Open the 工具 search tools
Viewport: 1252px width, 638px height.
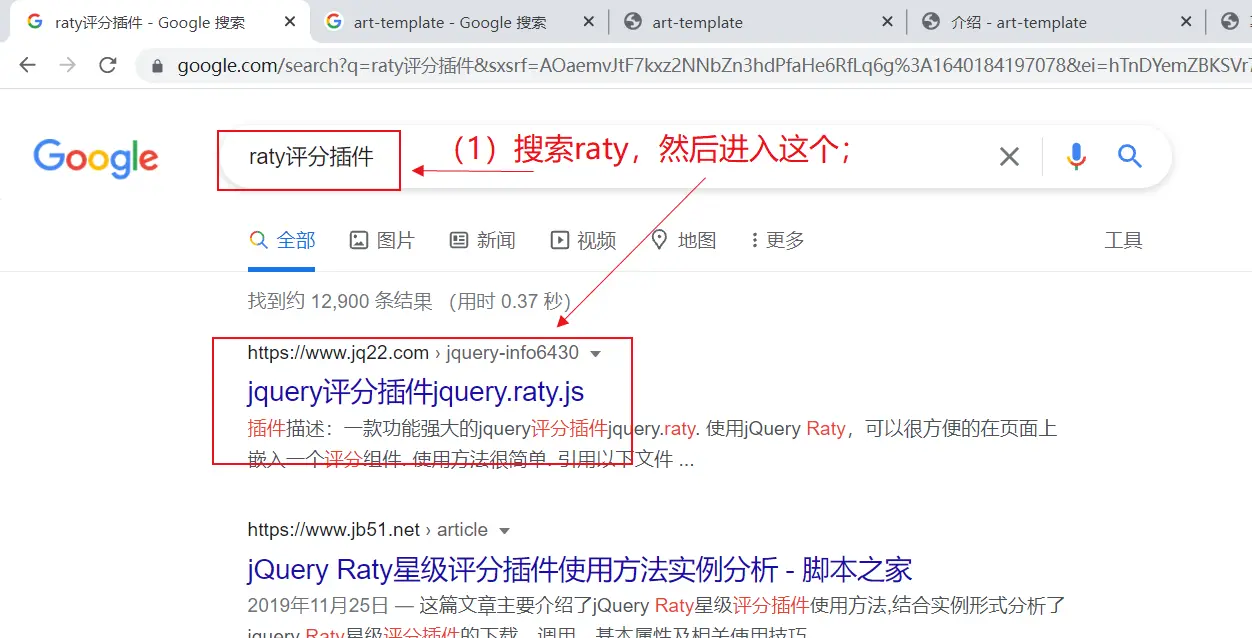pyautogui.click(x=1123, y=240)
